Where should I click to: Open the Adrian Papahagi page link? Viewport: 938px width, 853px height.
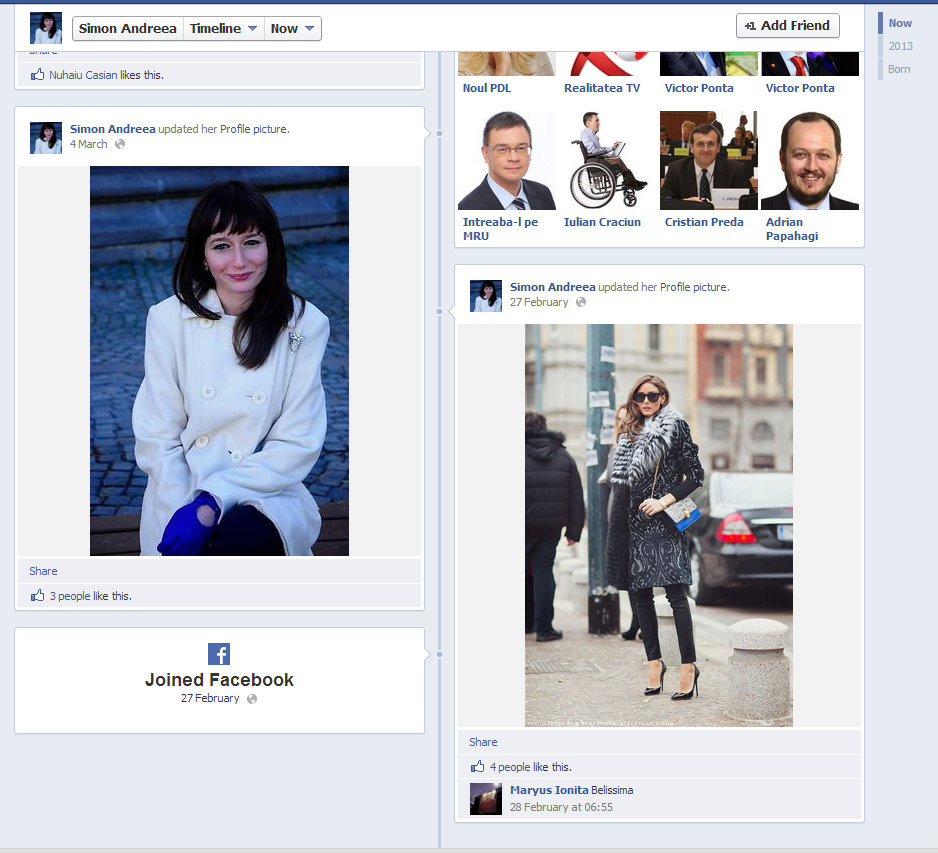pyautogui.click(x=790, y=229)
